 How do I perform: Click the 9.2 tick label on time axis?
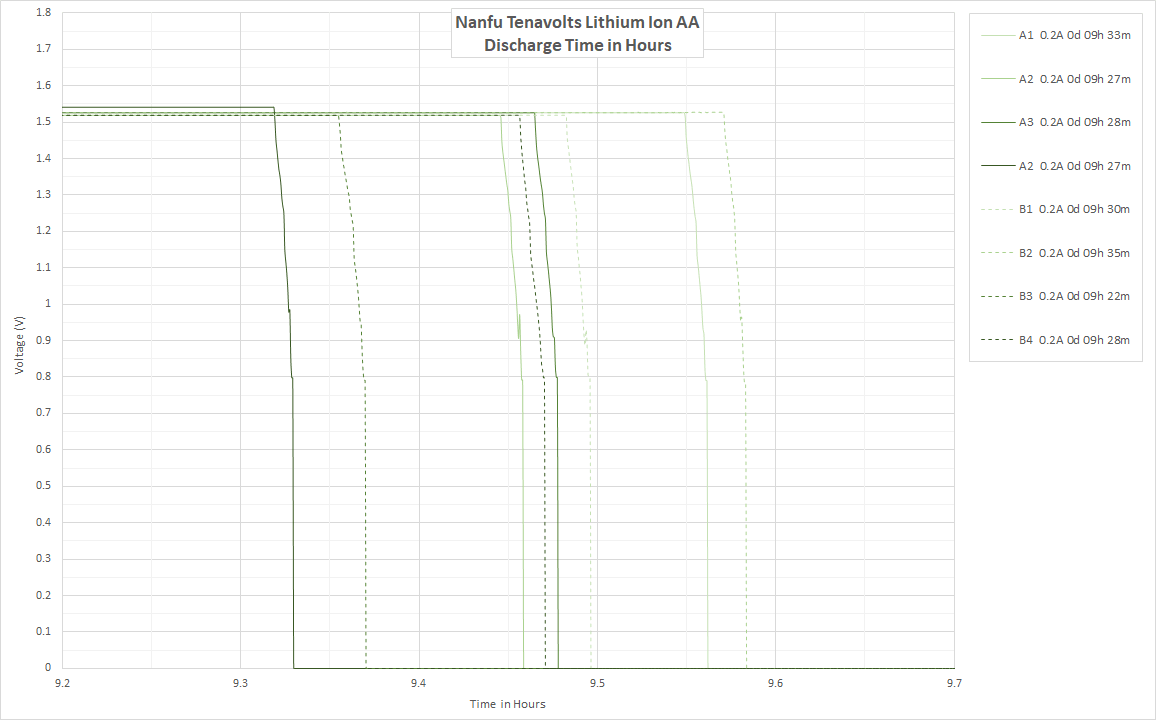(x=62, y=683)
